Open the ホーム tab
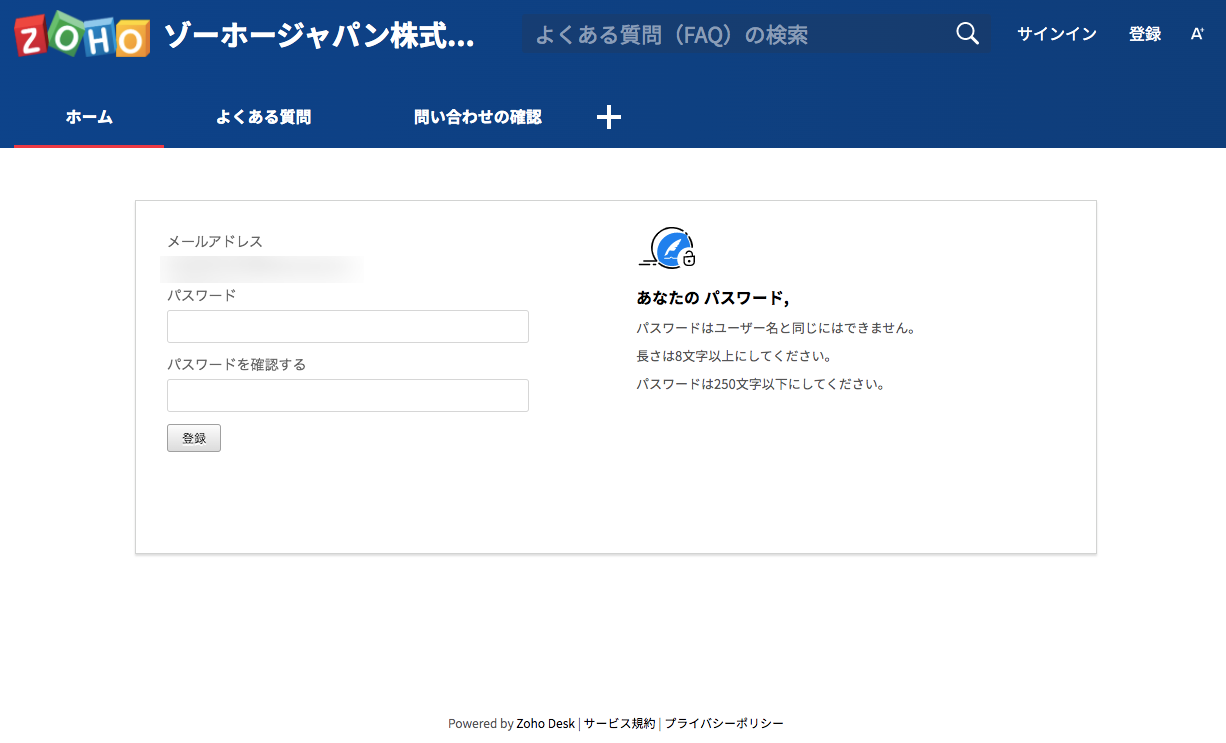 tap(89, 118)
